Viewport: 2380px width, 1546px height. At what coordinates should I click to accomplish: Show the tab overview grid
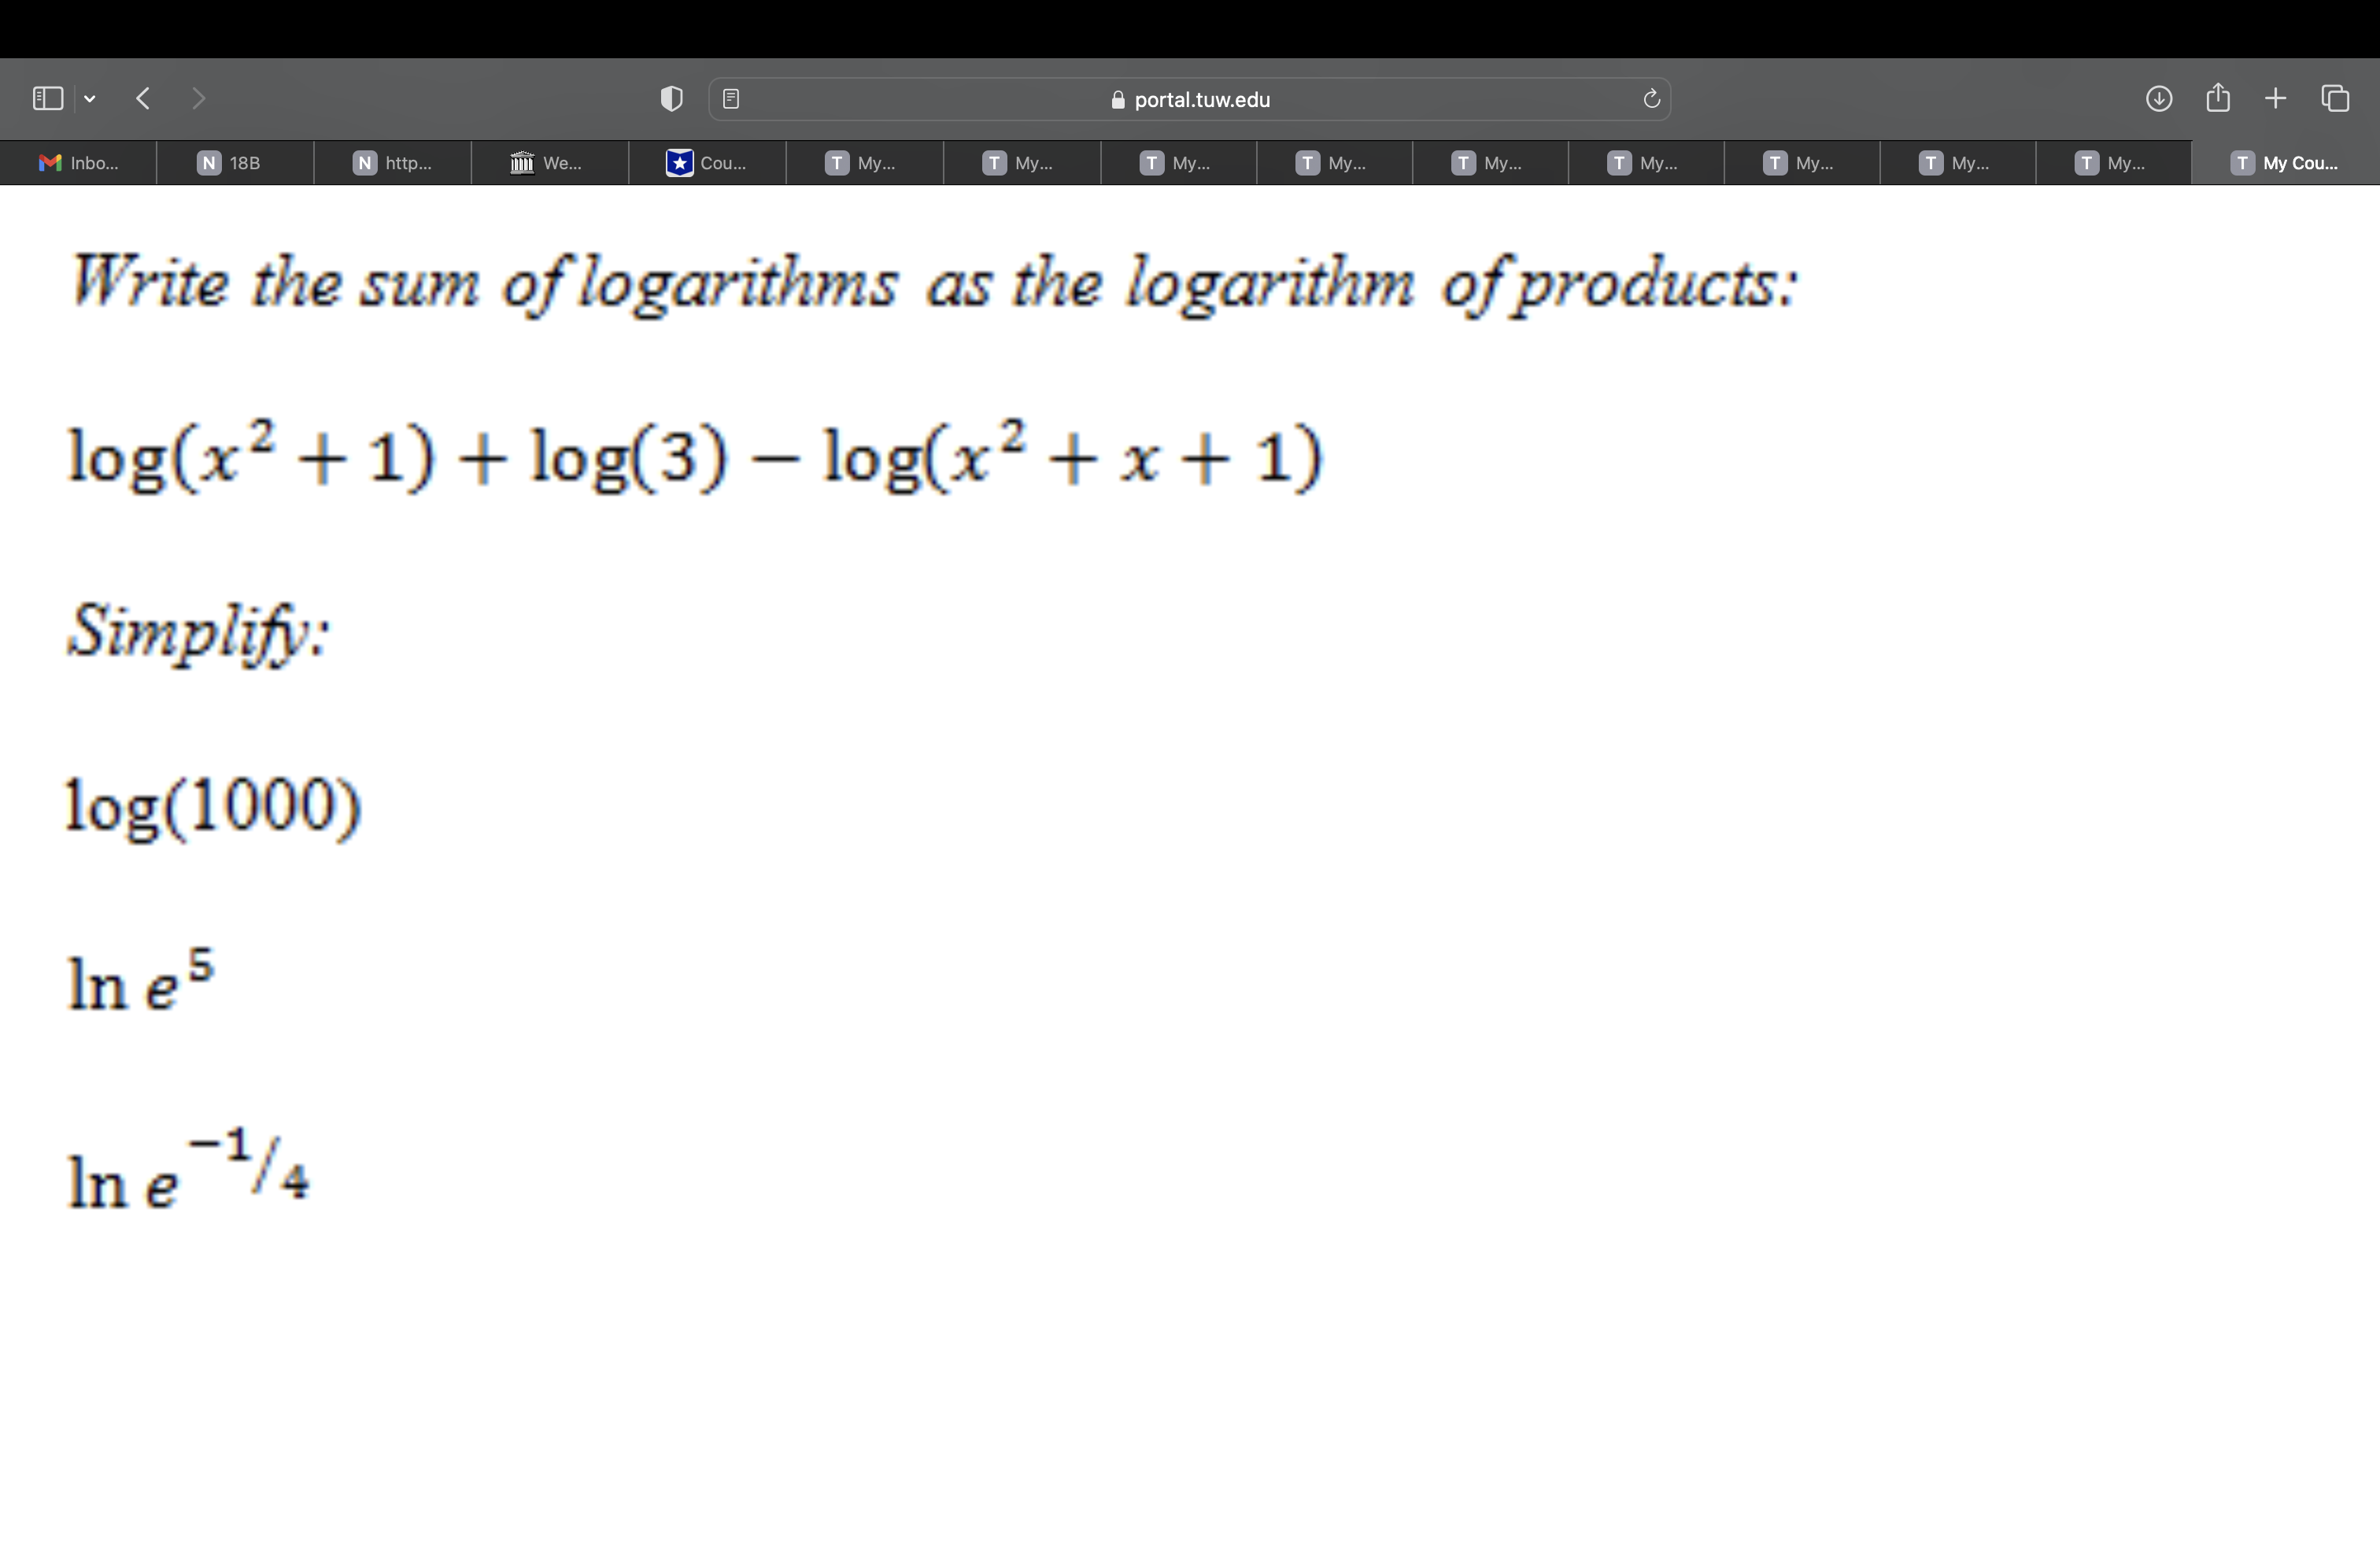2337,98
